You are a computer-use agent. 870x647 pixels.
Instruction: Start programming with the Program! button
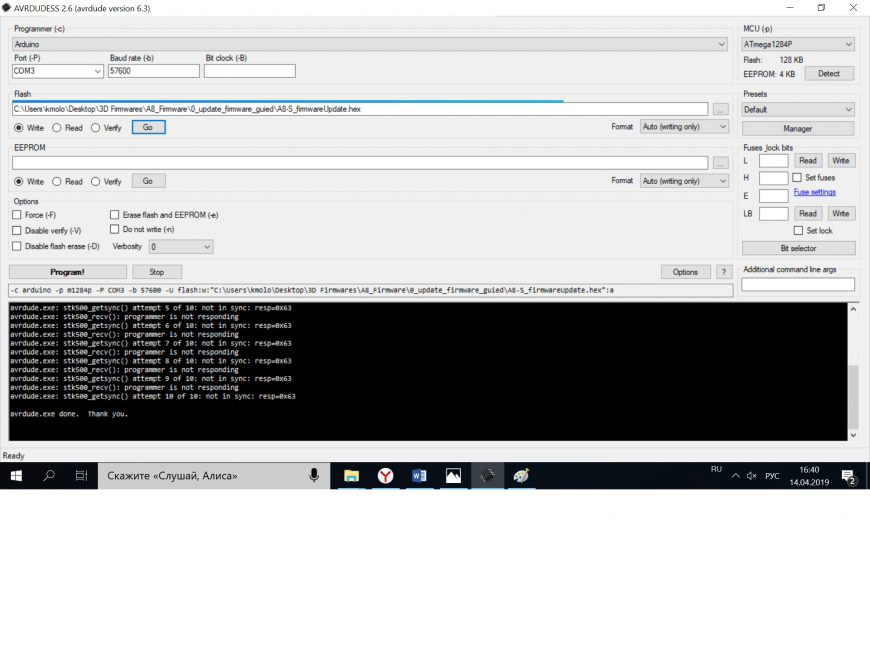(68, 272)
